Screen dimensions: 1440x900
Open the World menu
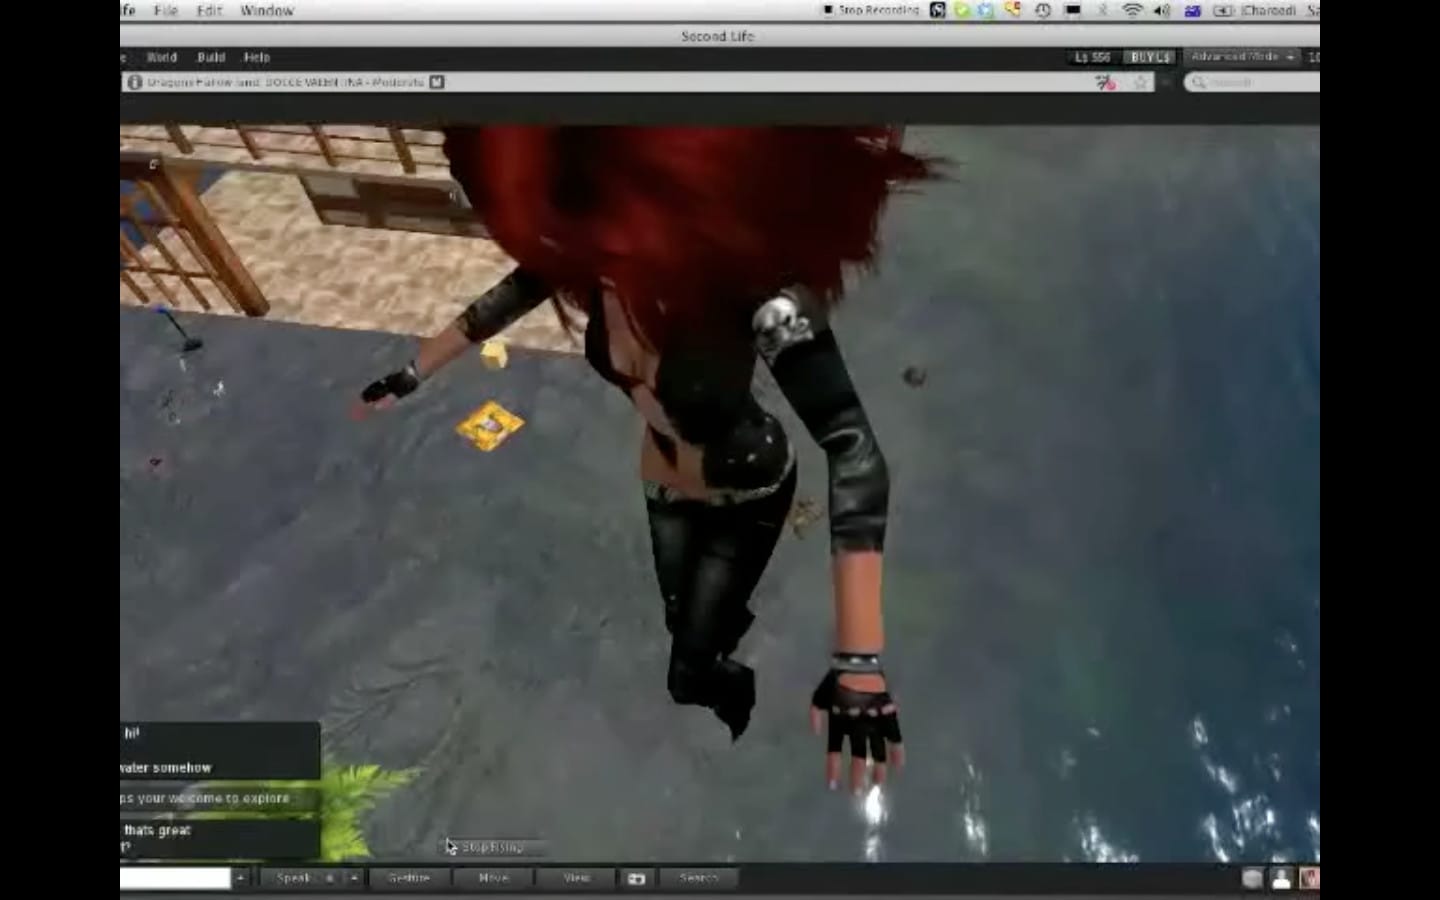[162, 57]
